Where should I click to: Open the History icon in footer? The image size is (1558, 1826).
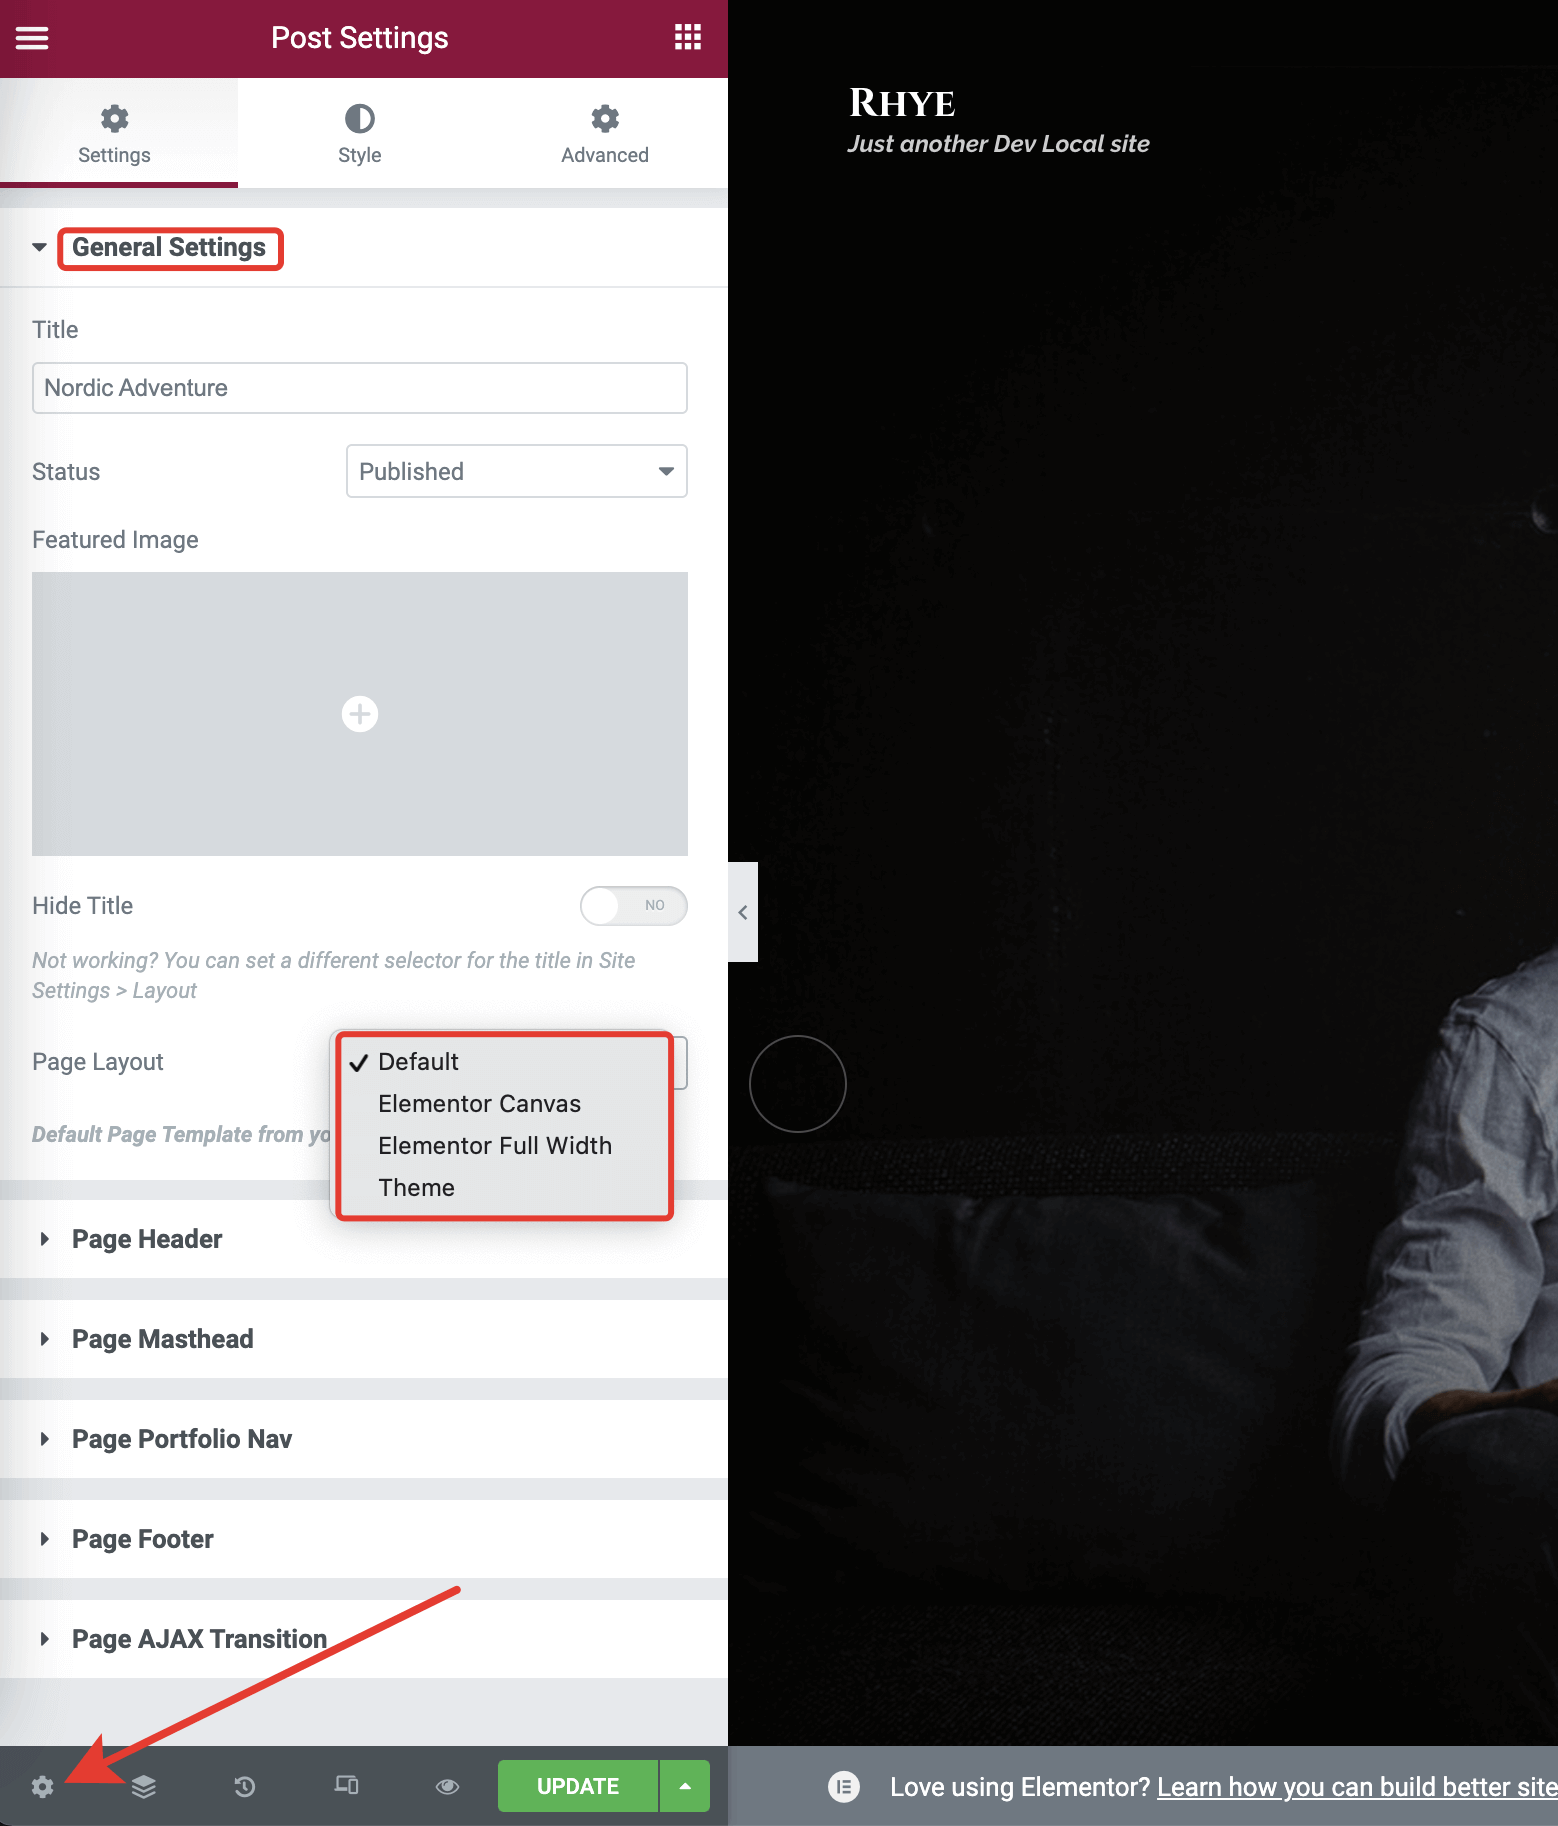point(245,1786)
